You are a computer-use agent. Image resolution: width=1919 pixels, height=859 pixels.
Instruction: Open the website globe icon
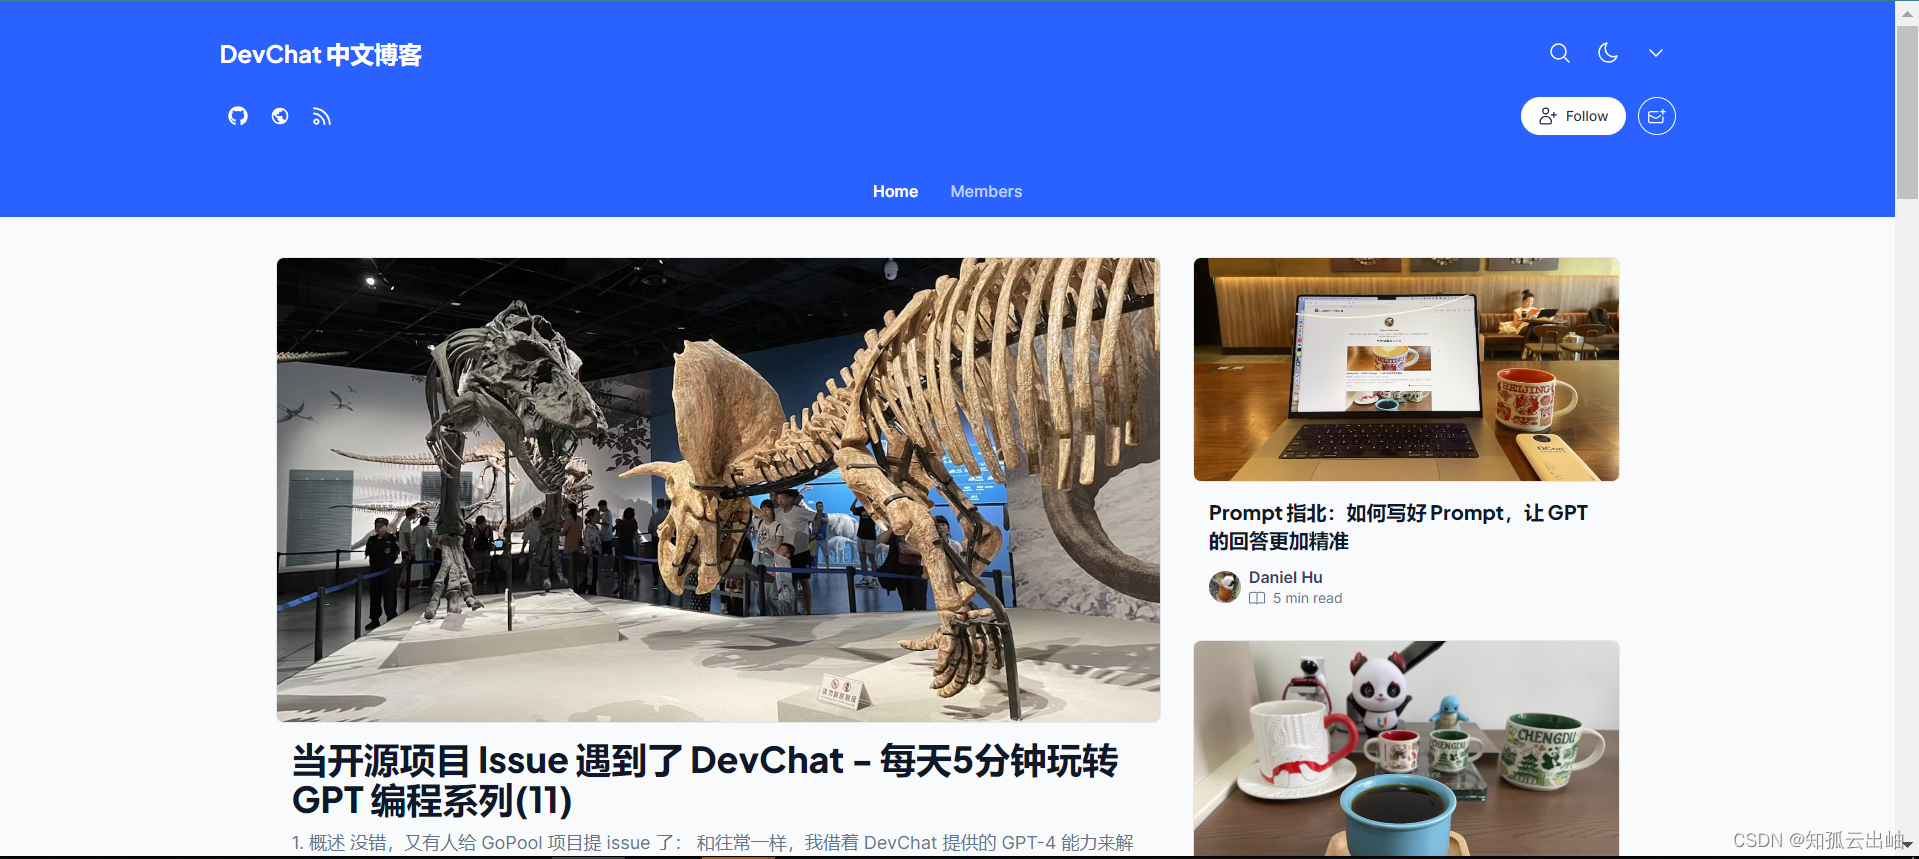click(280, 116)
